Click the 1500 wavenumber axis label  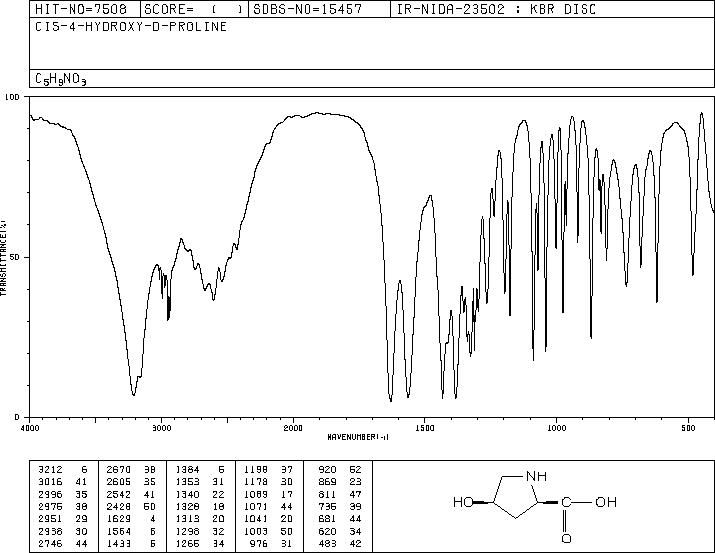coord(425,428)
